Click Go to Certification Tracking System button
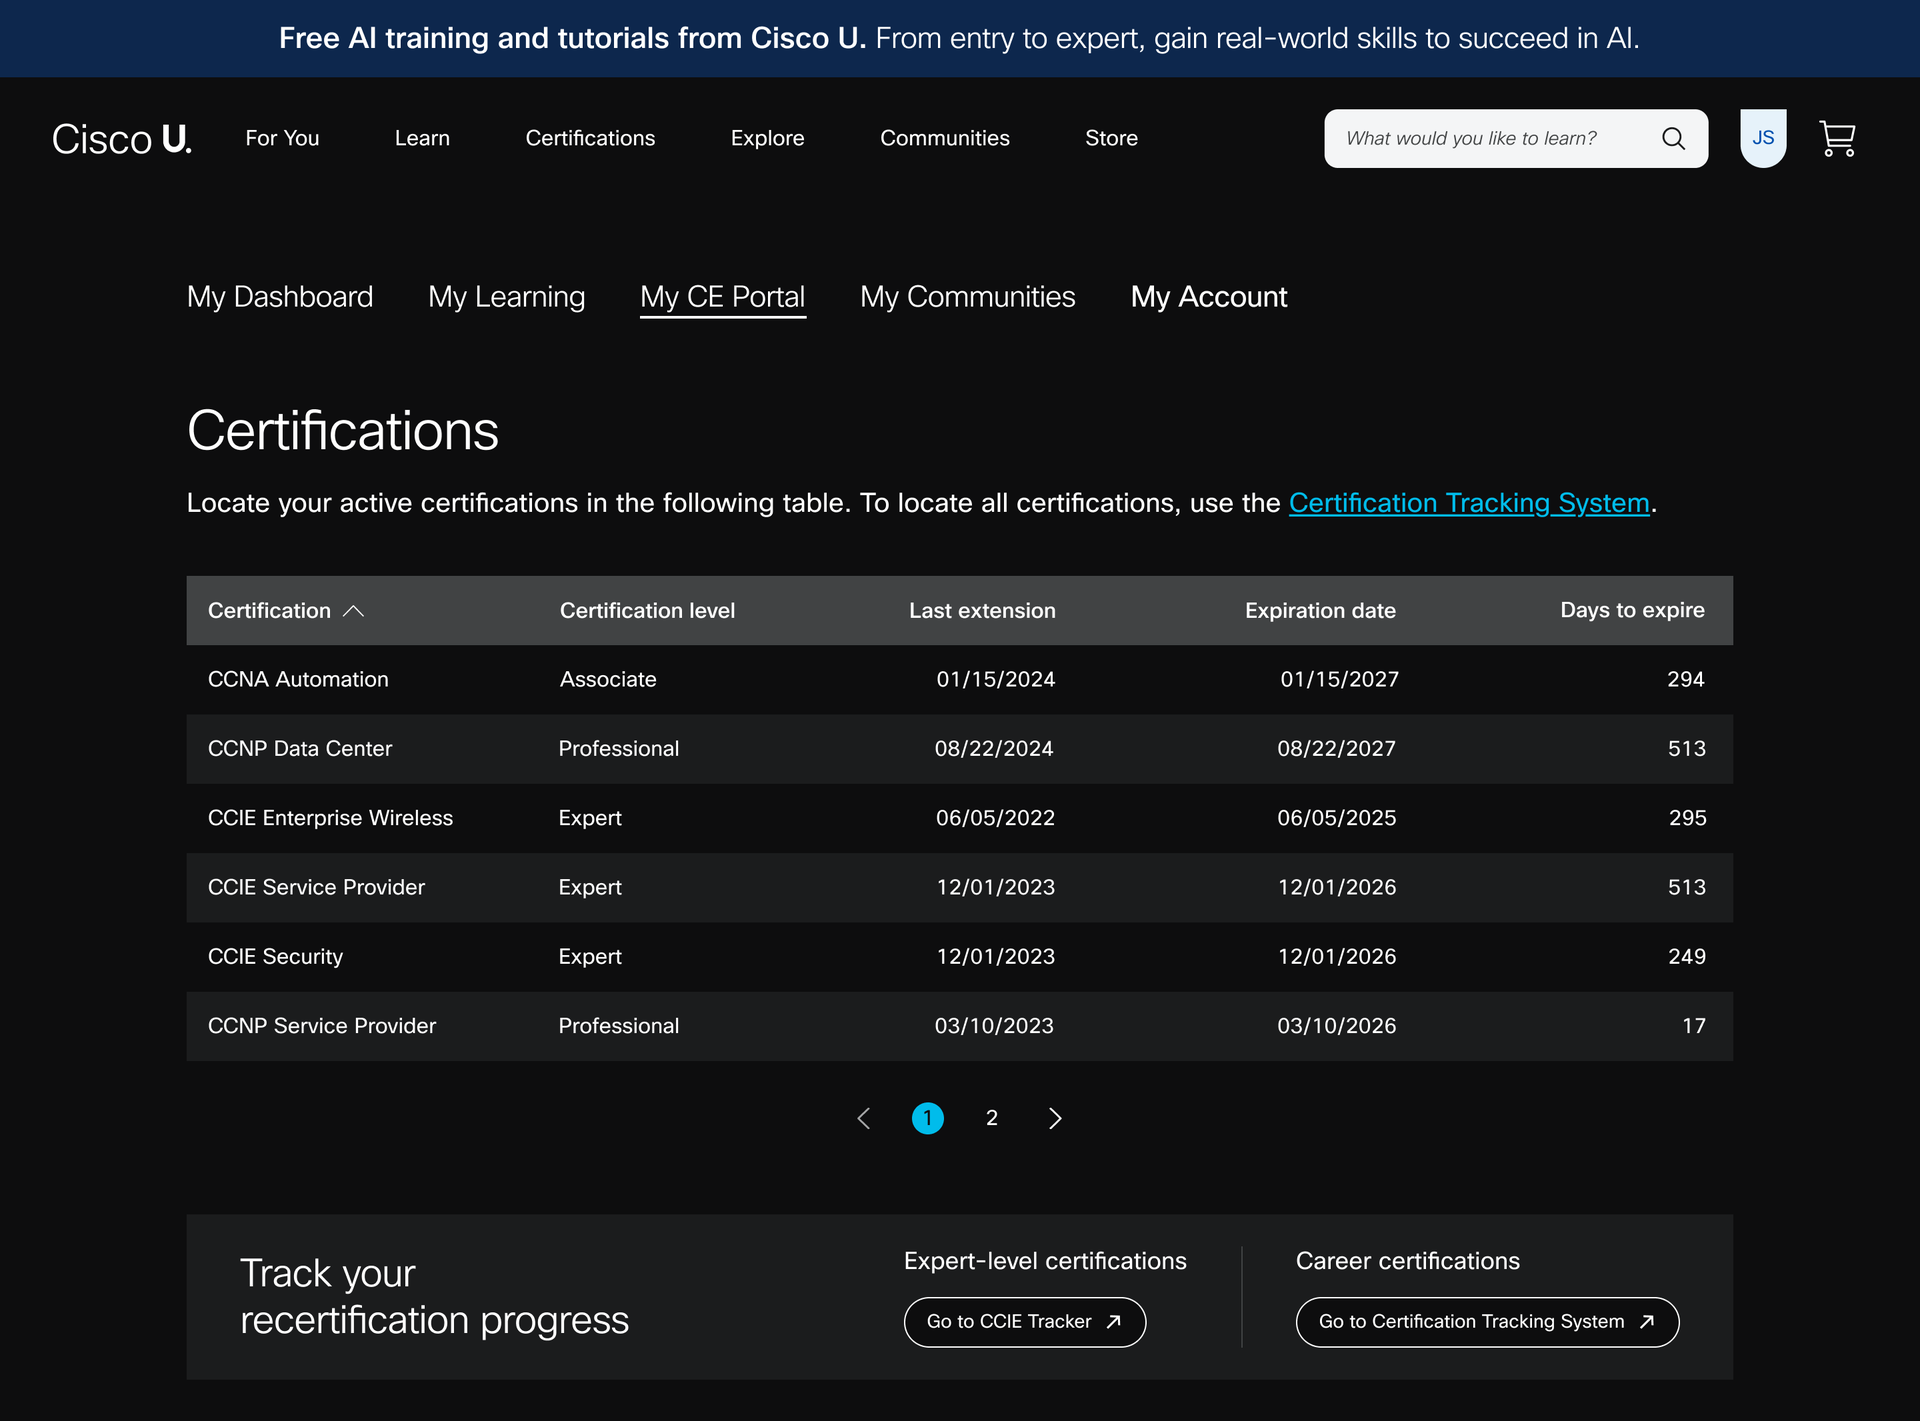 [x=1487, y=1322]
